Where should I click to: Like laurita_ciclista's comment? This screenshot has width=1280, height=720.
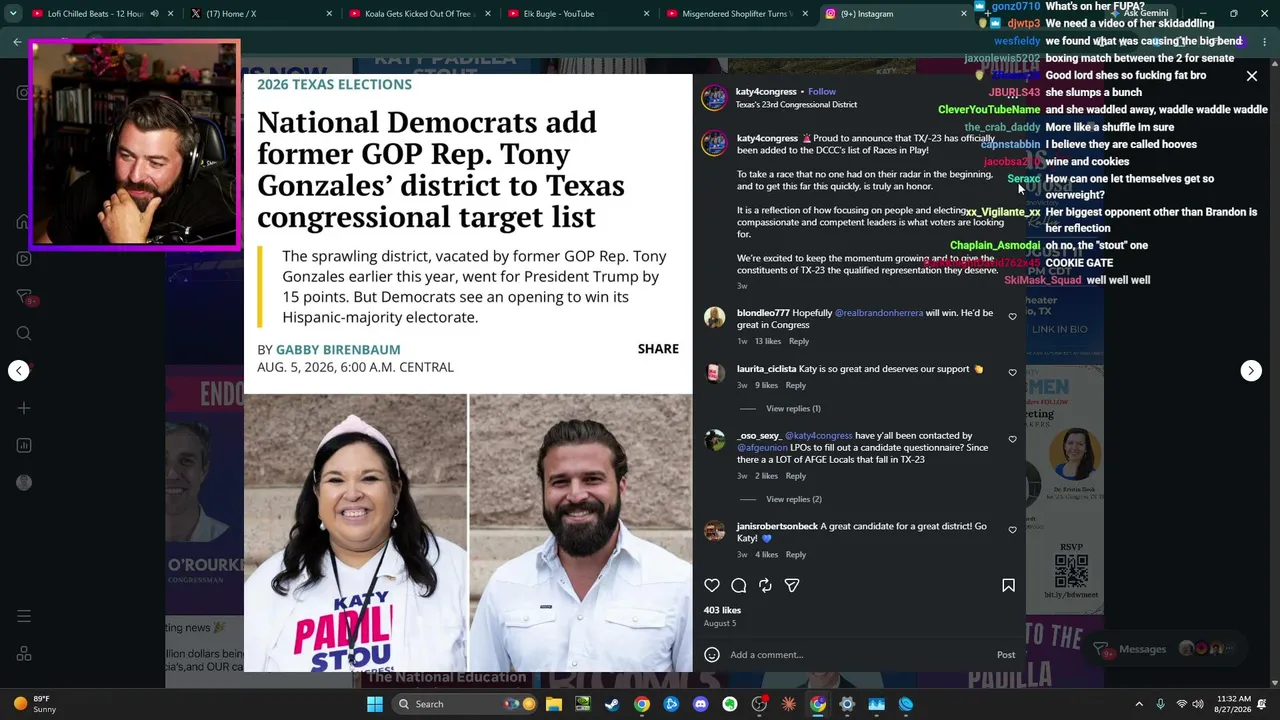coord(1012,373)
